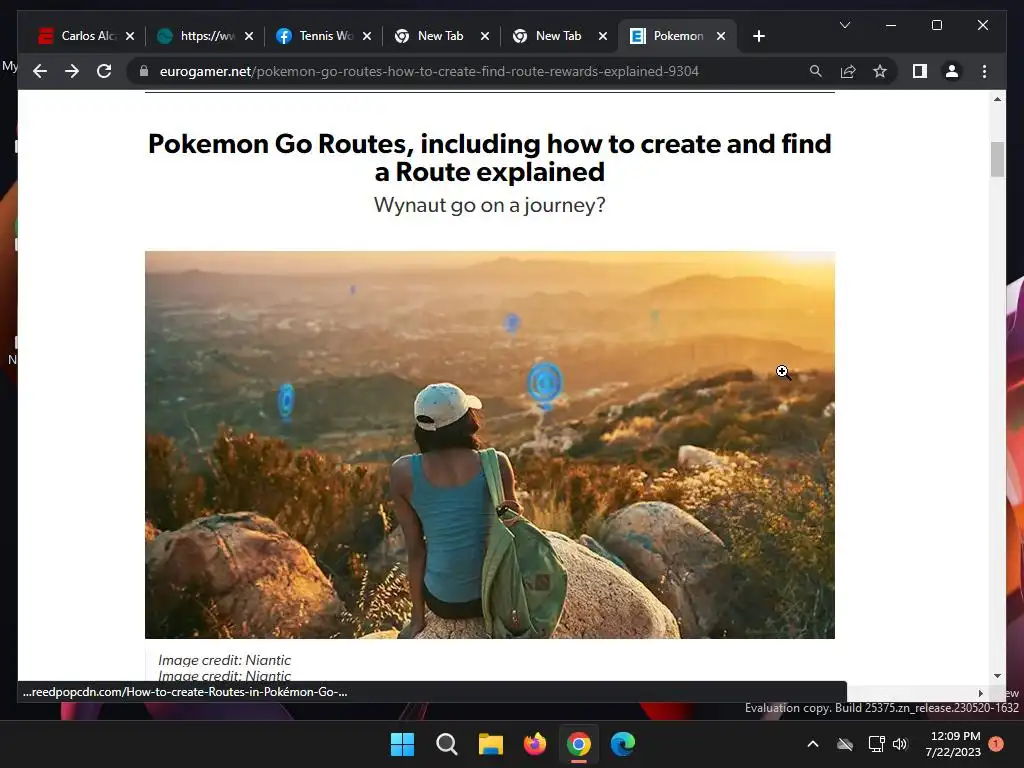Select the active Pokemon tab
Screen dimensions: 1024x768
click(677, 36)
